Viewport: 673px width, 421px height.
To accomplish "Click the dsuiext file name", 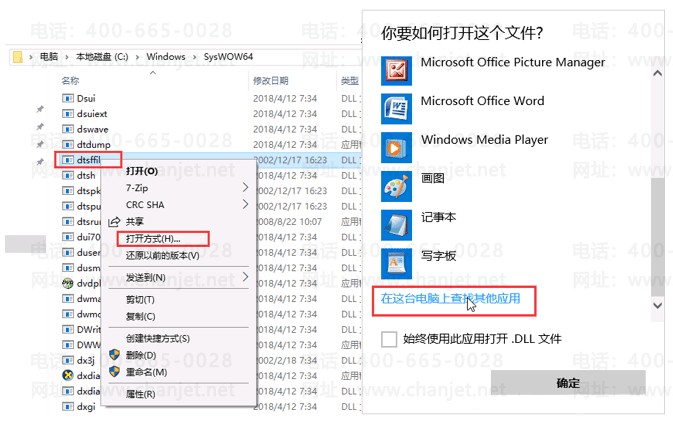I will pos(92,114).
